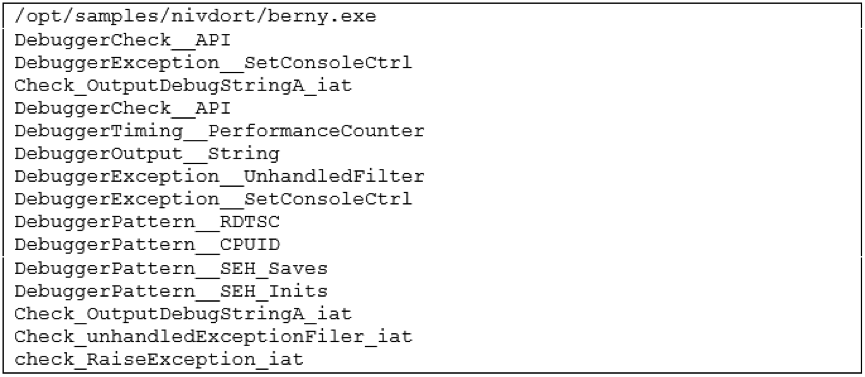Image resolution: width=865 pixels, height=377 pixels.
Task: Select the first Check_OutputDebugStringA_iat line
Action: (x=183, y=86)
